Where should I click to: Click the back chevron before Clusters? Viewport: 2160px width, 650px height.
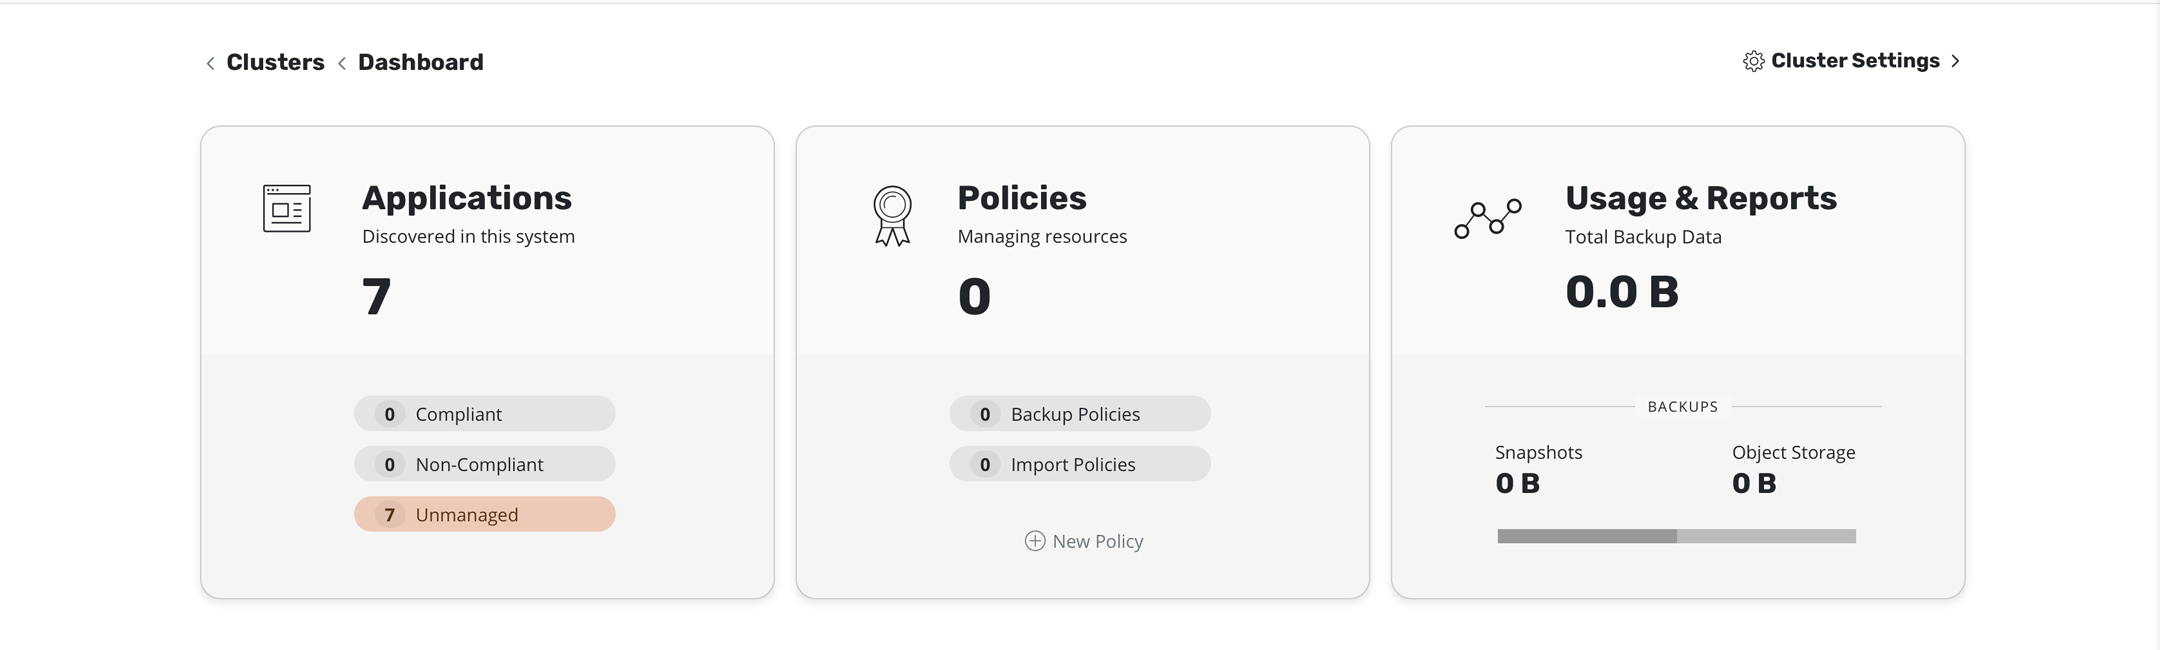pos(210,63)
